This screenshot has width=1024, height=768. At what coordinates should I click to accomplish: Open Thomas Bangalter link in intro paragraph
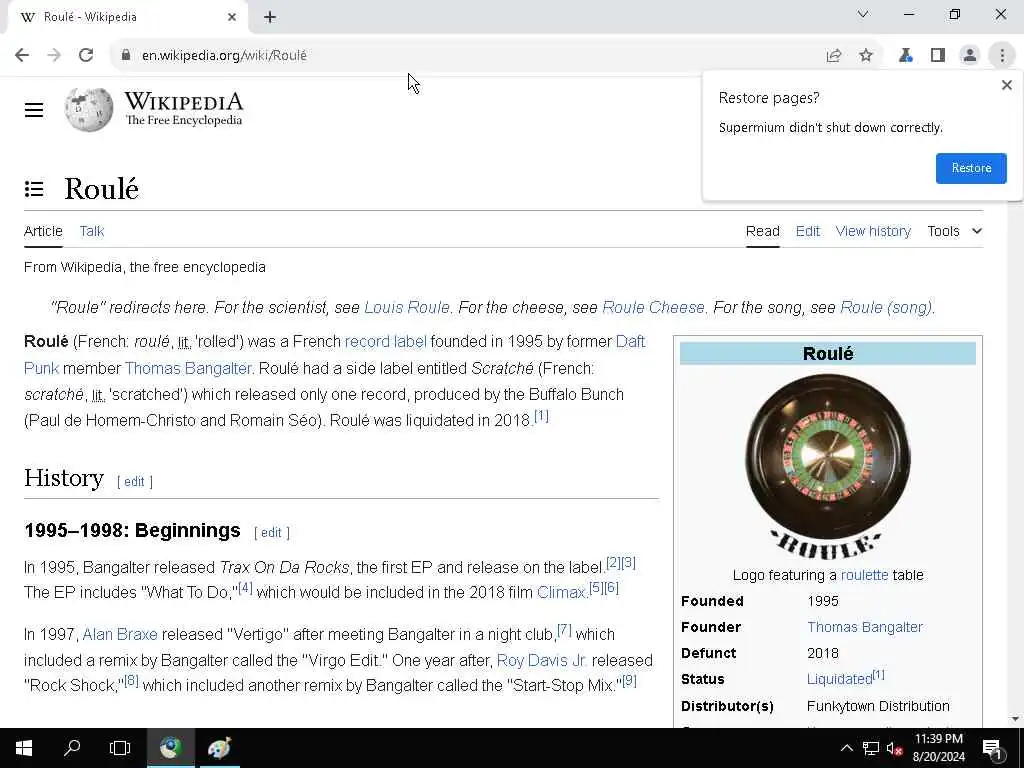click(x=188, y=368)
